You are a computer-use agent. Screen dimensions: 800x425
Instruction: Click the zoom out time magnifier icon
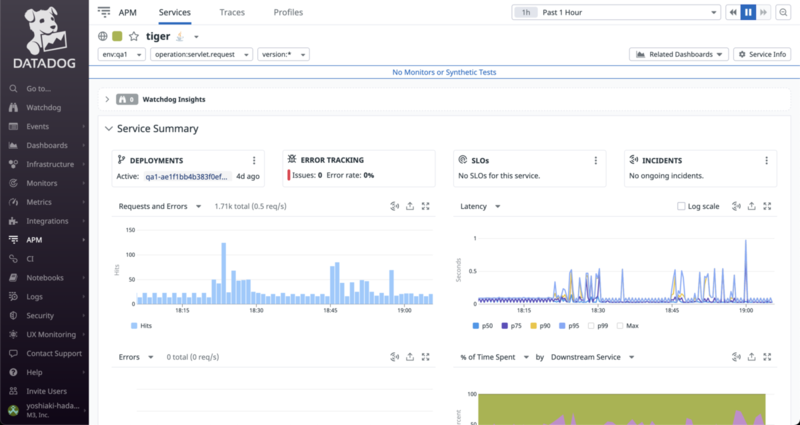[783, 12]
